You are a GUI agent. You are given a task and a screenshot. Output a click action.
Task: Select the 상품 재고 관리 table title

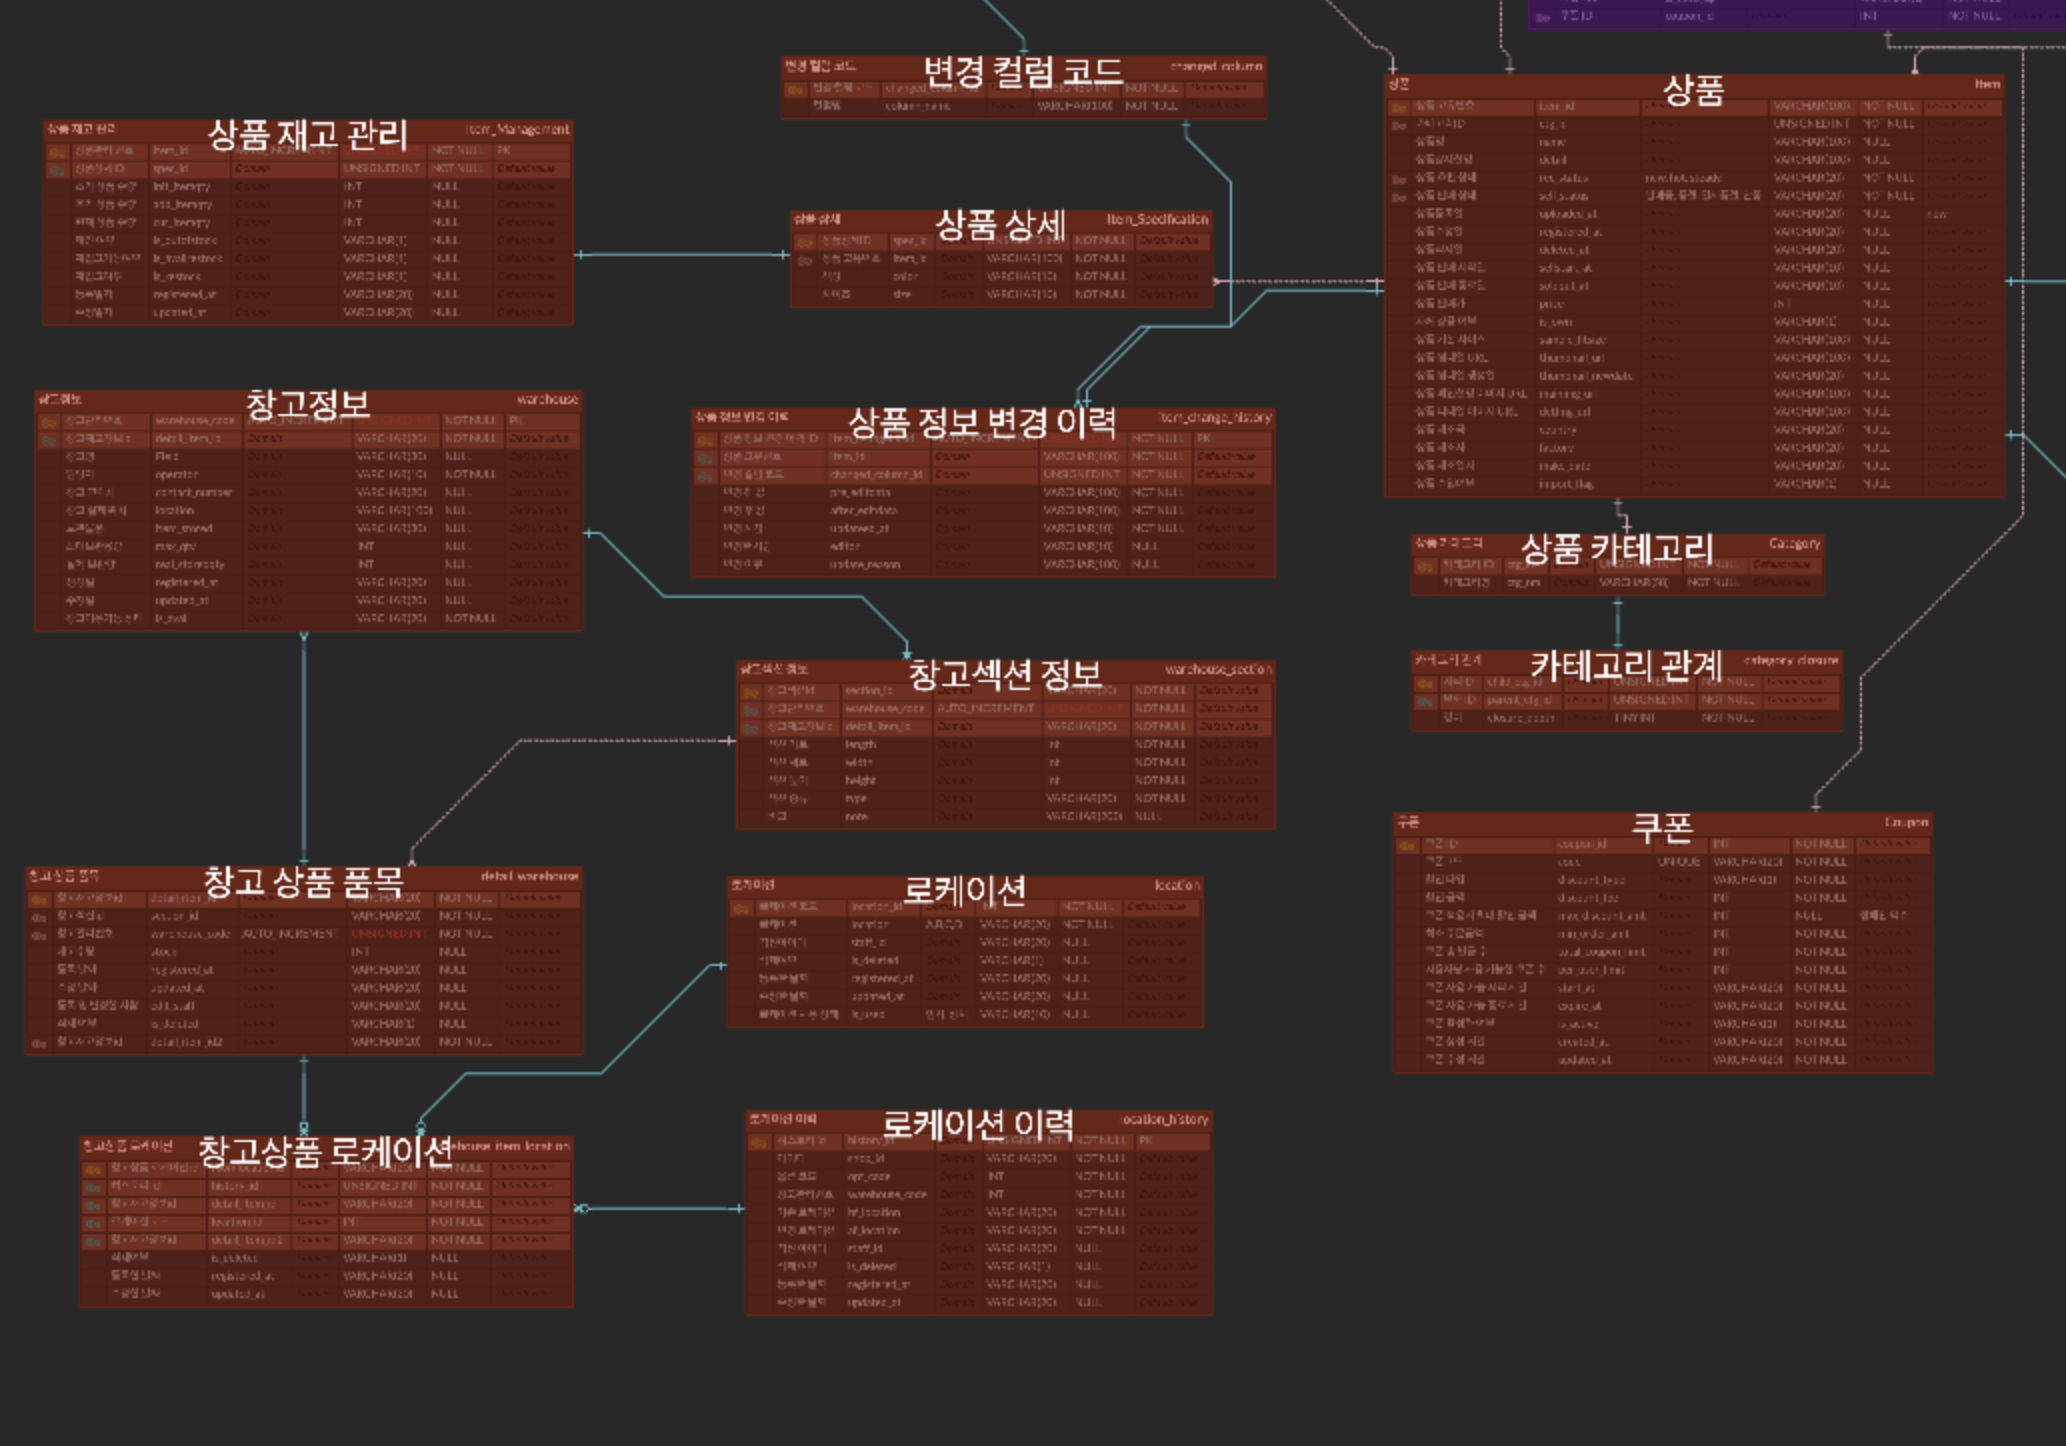[x=307, y=135]
